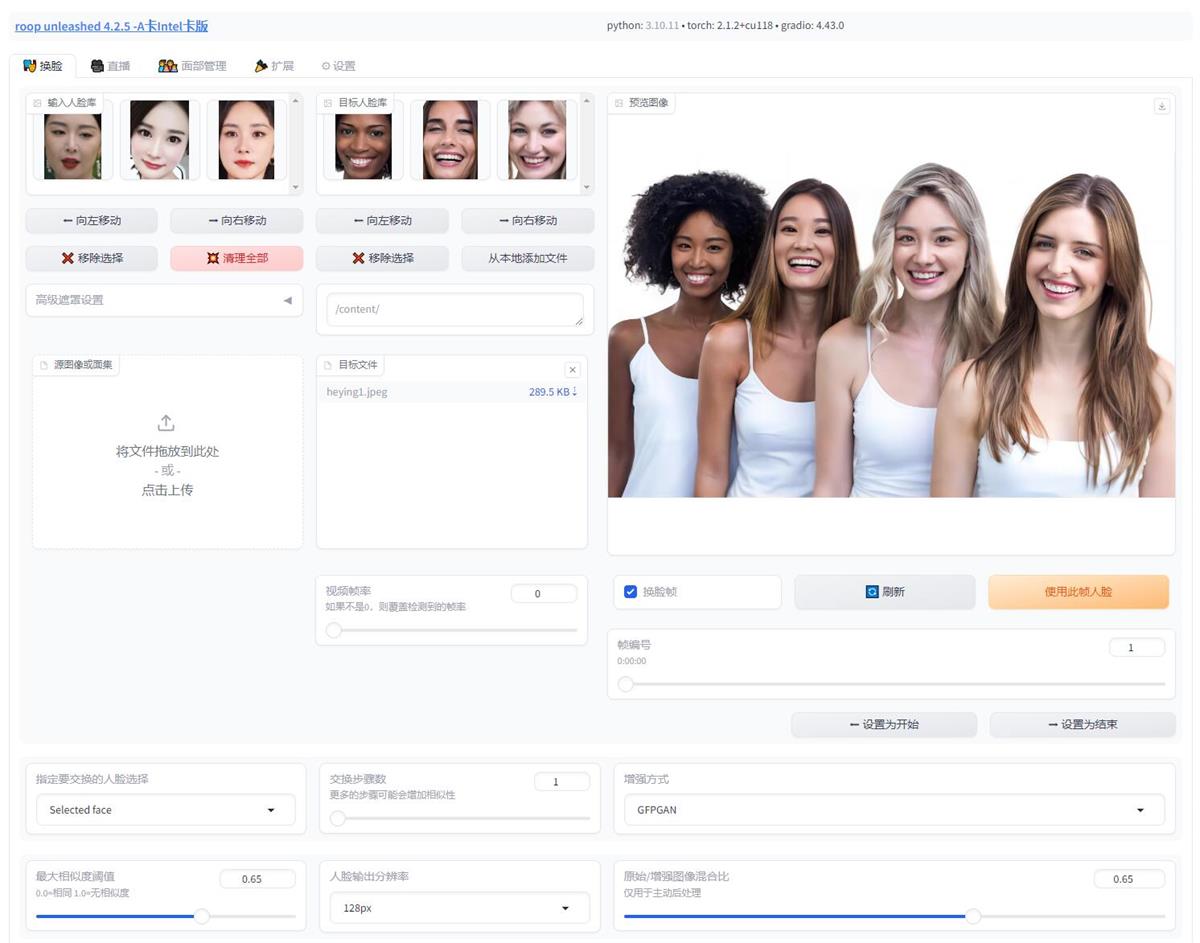
Task: Select the third blonde target face thumbnail
Action: (x=537, y=140)
